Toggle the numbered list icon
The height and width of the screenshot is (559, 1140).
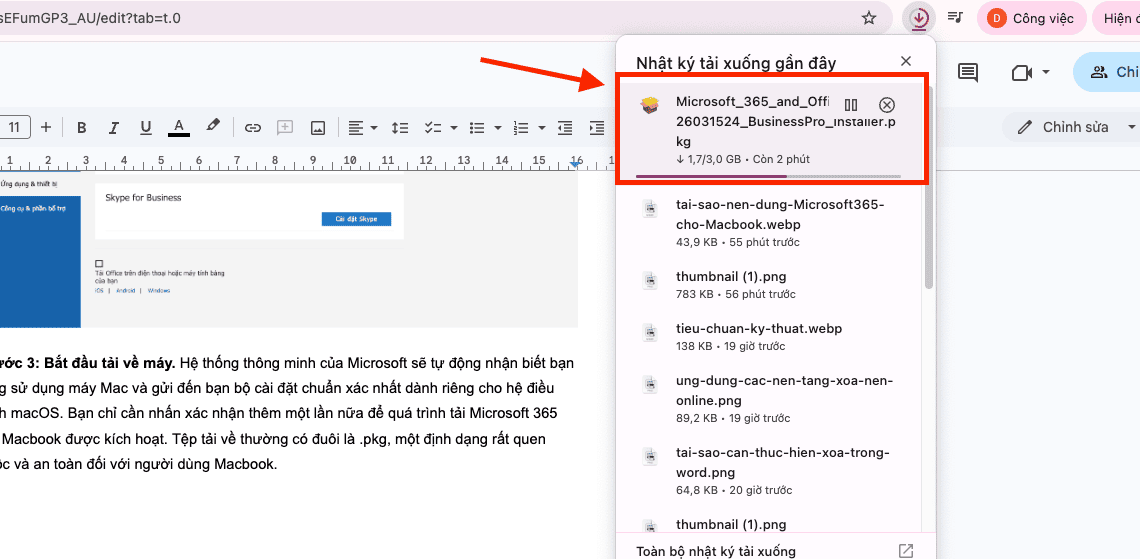click(521, 128)
